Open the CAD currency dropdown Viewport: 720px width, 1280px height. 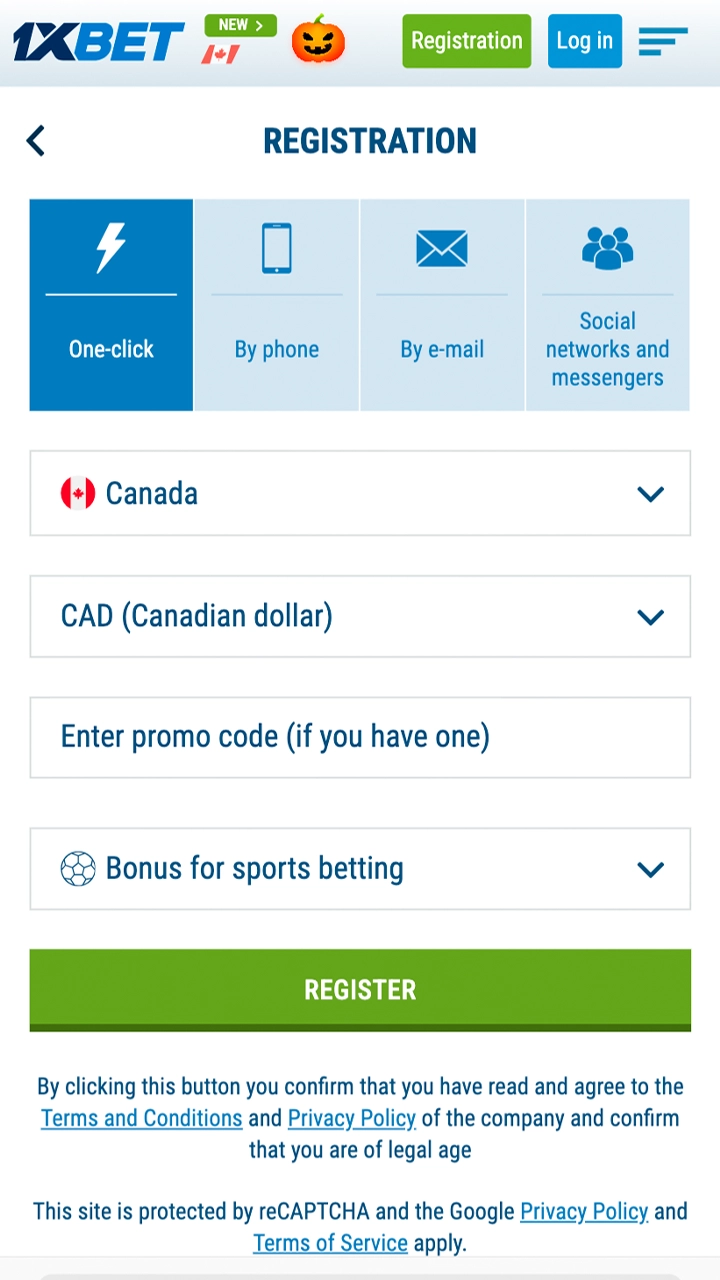click(x=360, y=616)
